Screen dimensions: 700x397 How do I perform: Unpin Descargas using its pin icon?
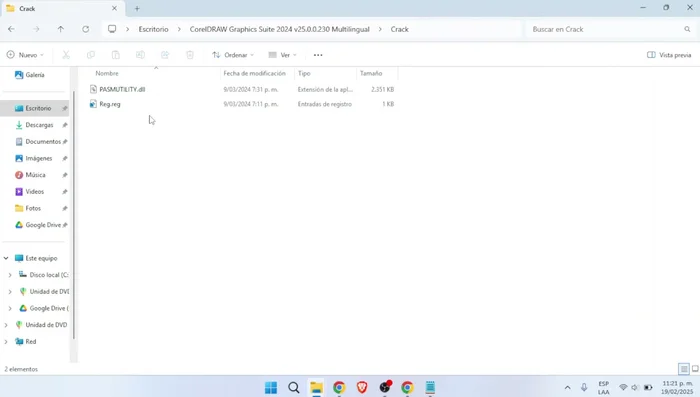click(x=65, y=125)
